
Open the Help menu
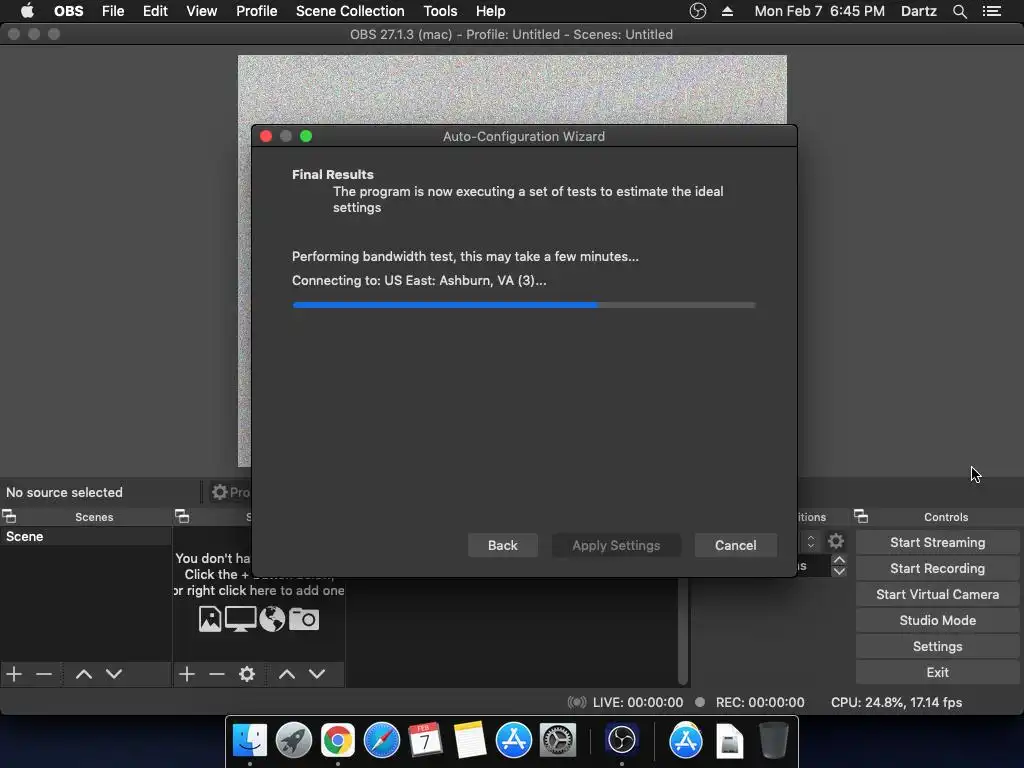490,11
